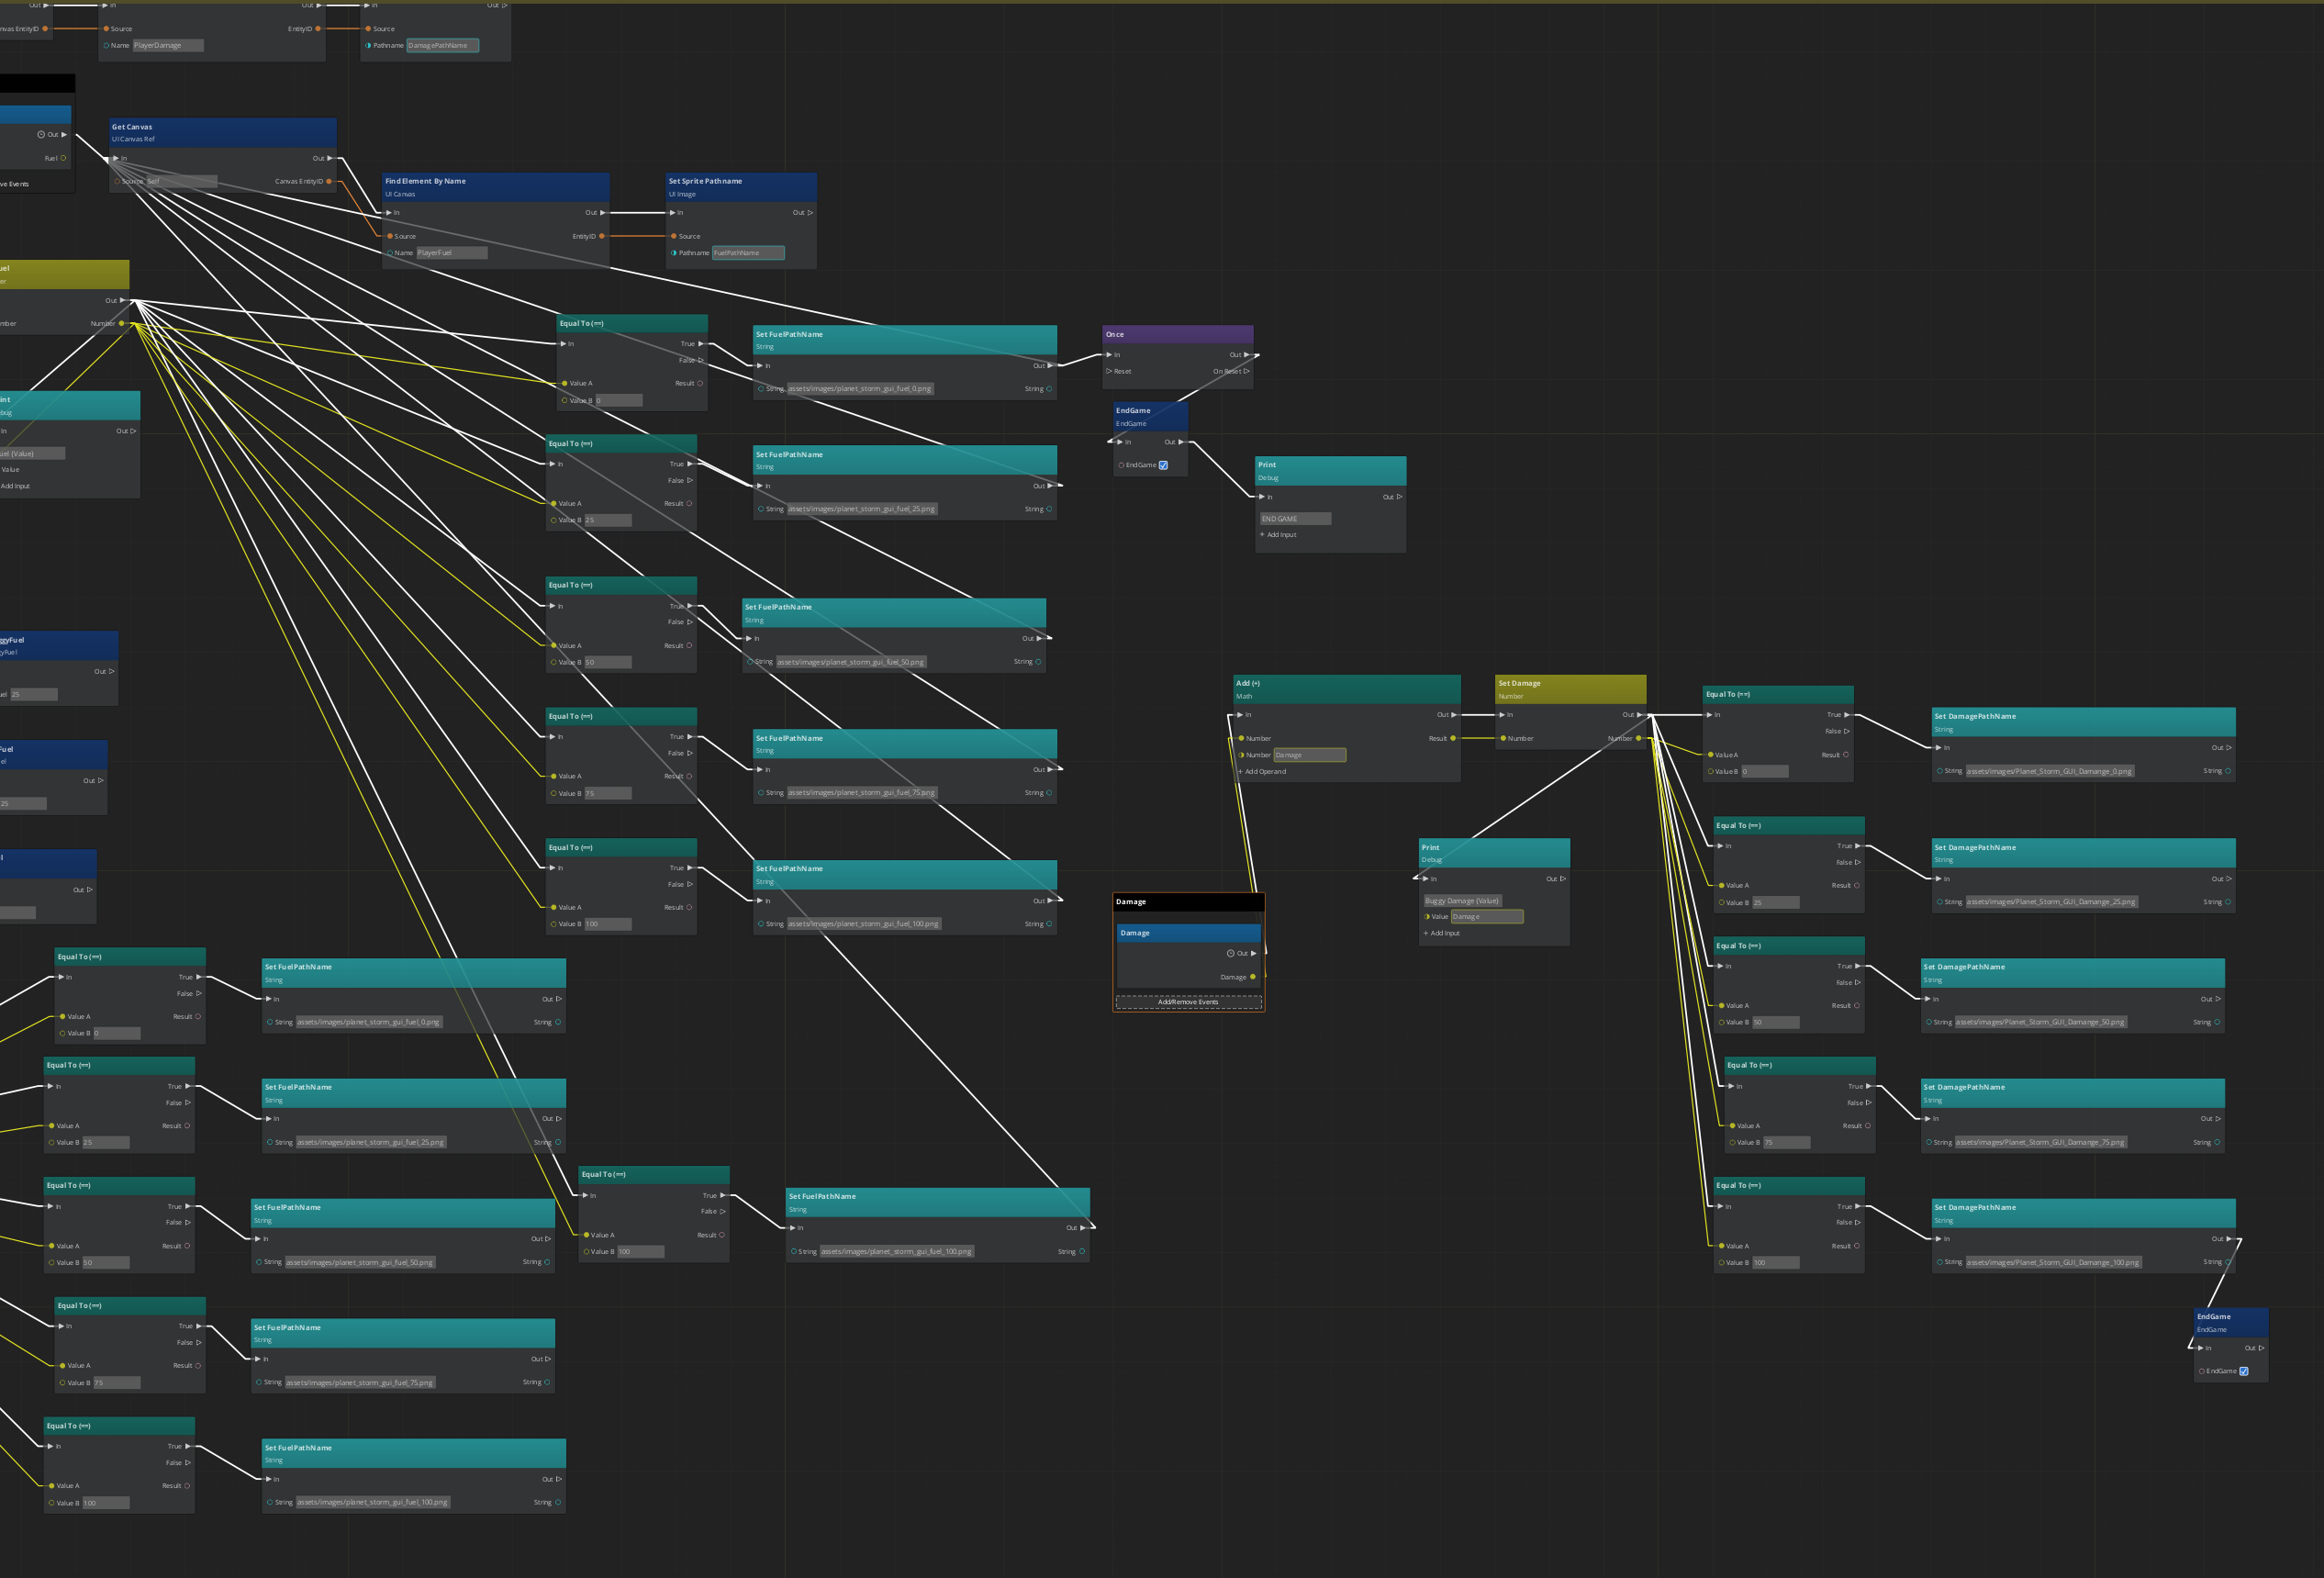Toggle EndGame checkbox in the bottom-right EndGame node

point(2243,1371)
